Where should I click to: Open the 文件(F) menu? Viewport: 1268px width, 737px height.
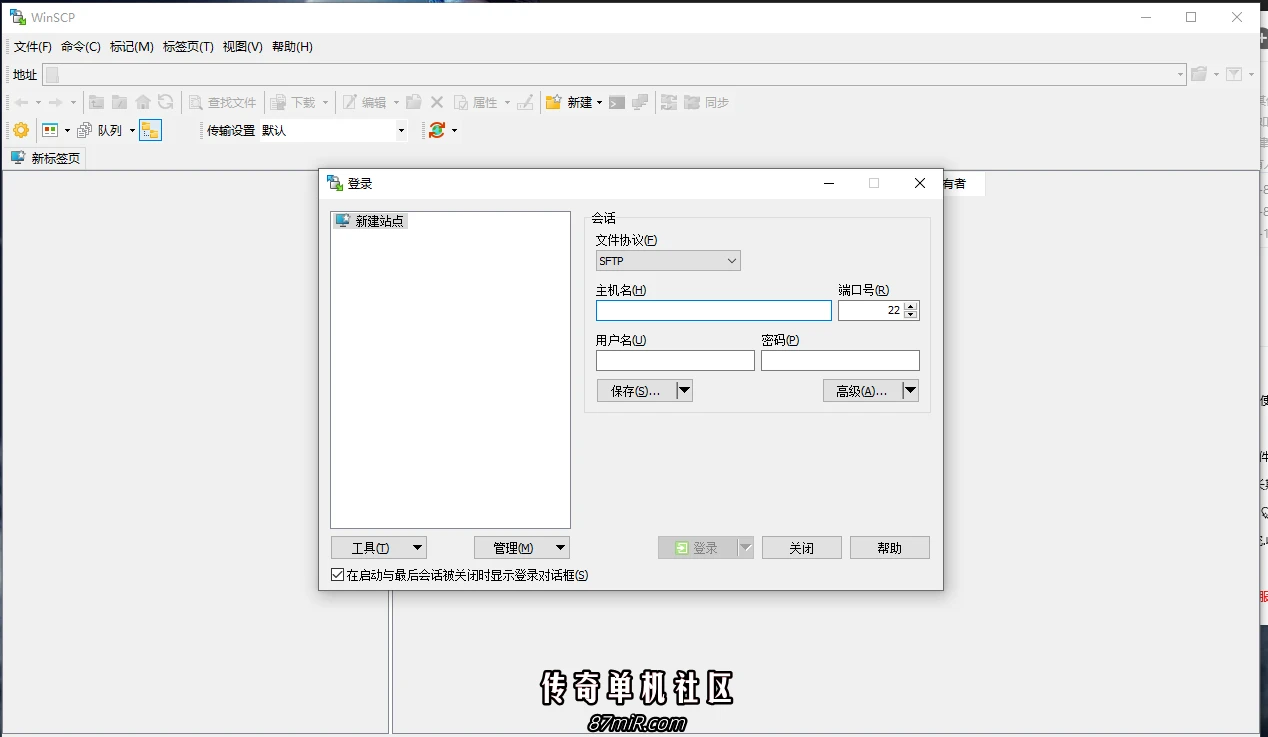click(x=33, y=47)
